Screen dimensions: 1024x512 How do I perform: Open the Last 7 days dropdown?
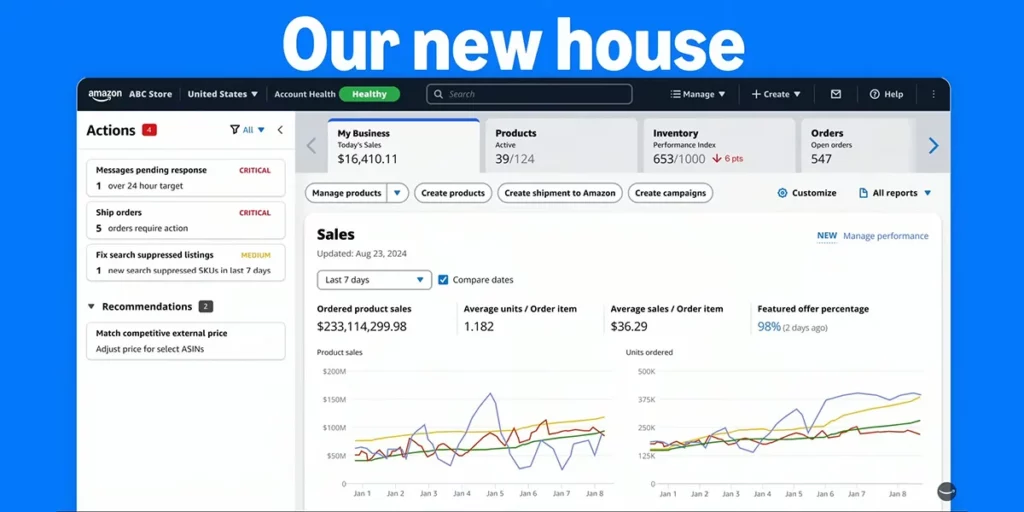(x=374, y=280)
